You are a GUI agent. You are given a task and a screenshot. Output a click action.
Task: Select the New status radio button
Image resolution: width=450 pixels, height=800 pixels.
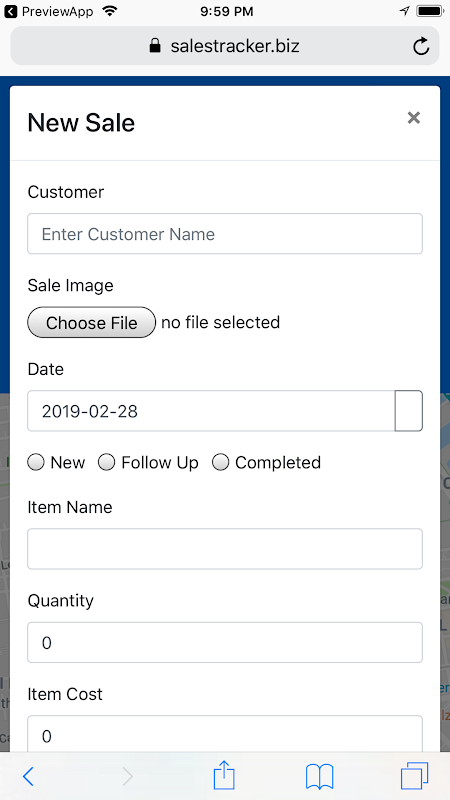tap(36, 463)
